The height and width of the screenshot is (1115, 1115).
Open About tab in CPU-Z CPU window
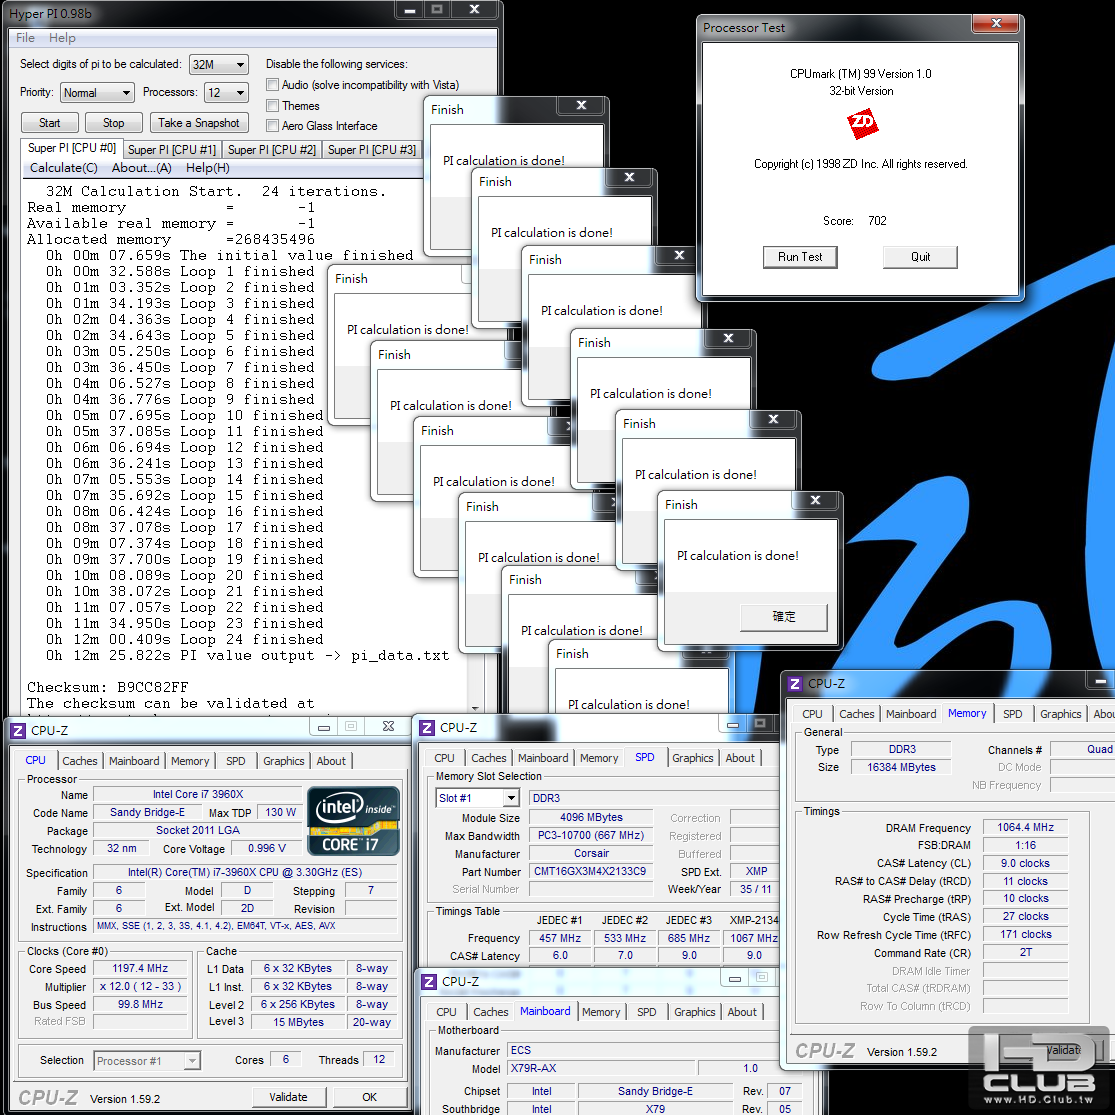point(331,761)
